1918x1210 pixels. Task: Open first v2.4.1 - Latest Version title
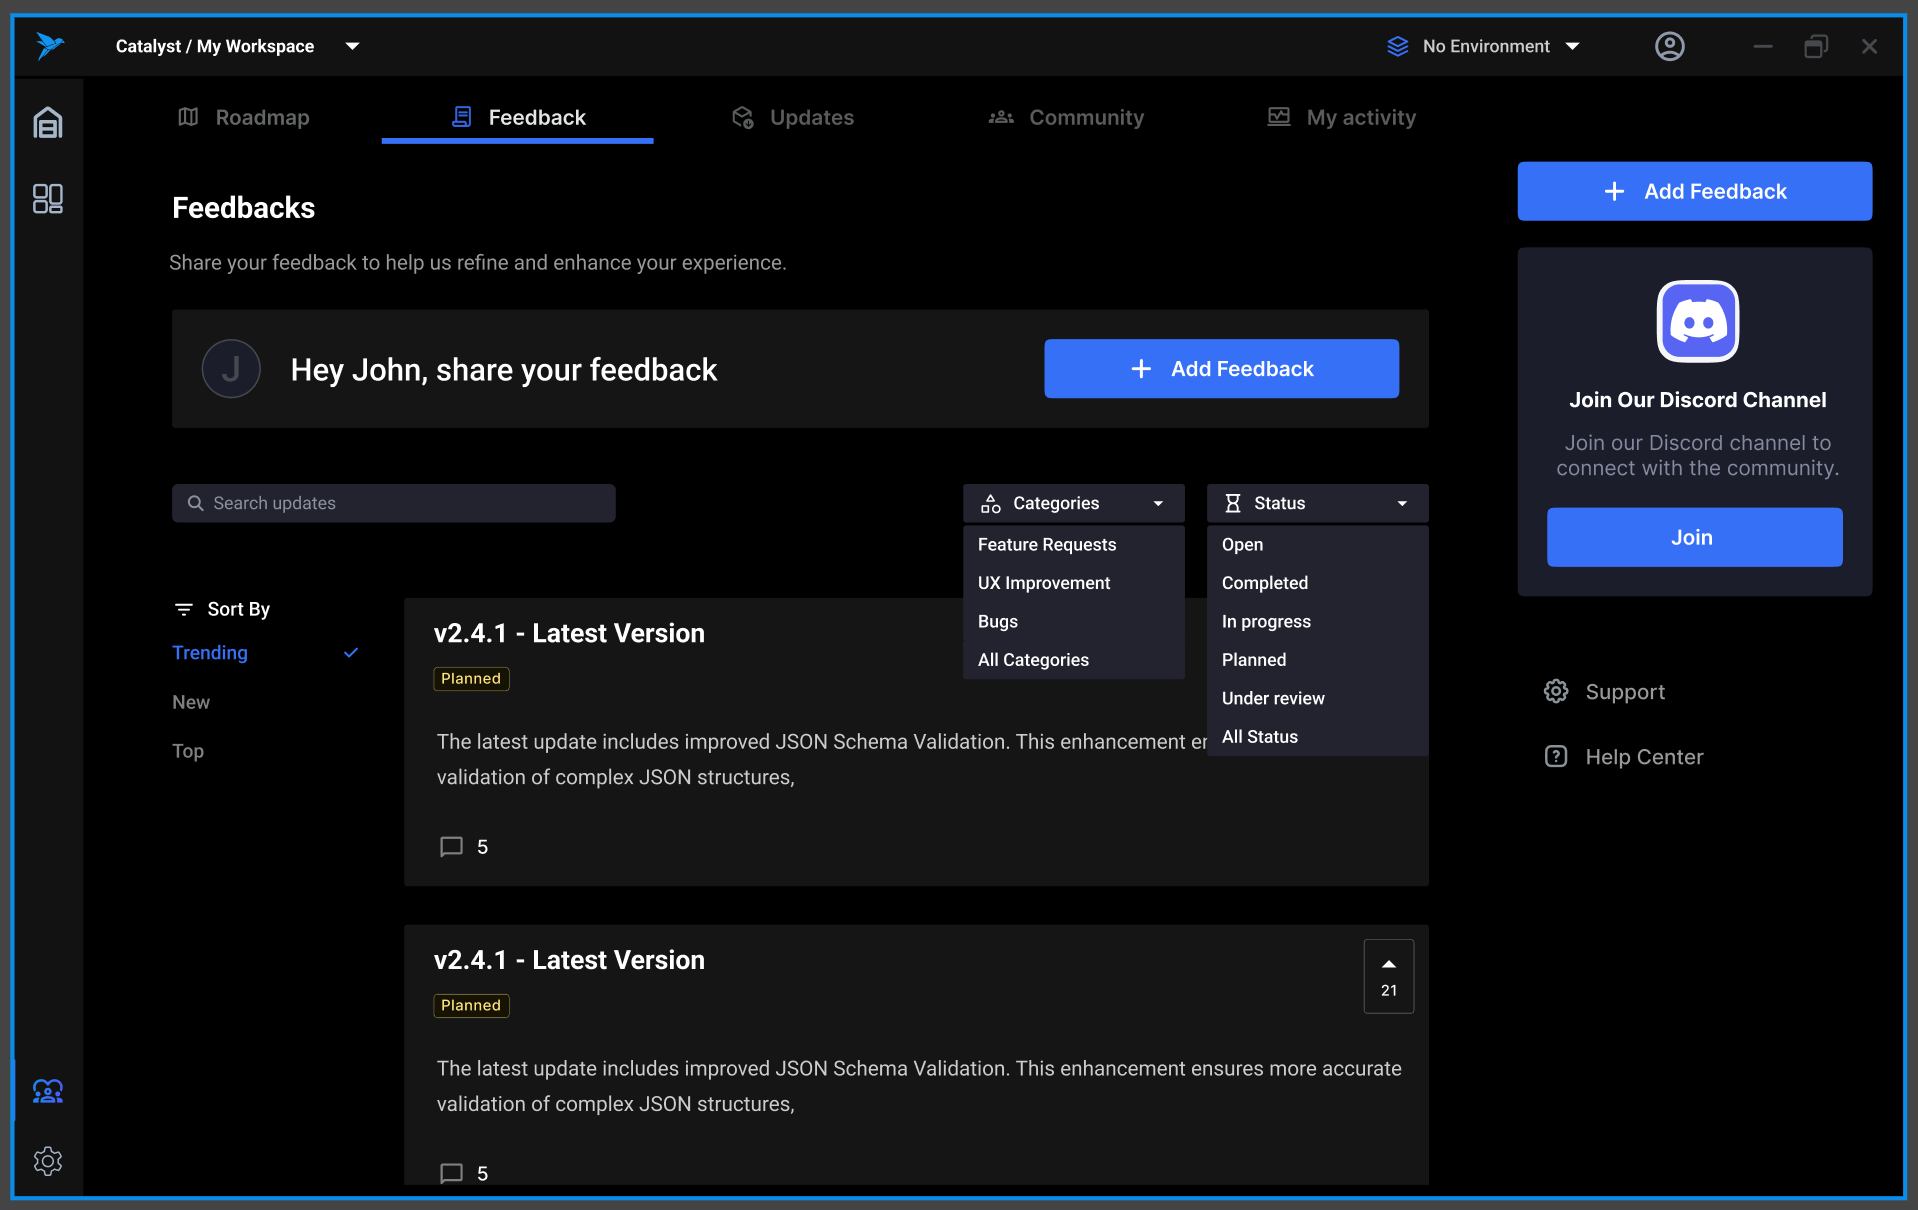click(569, 633)
